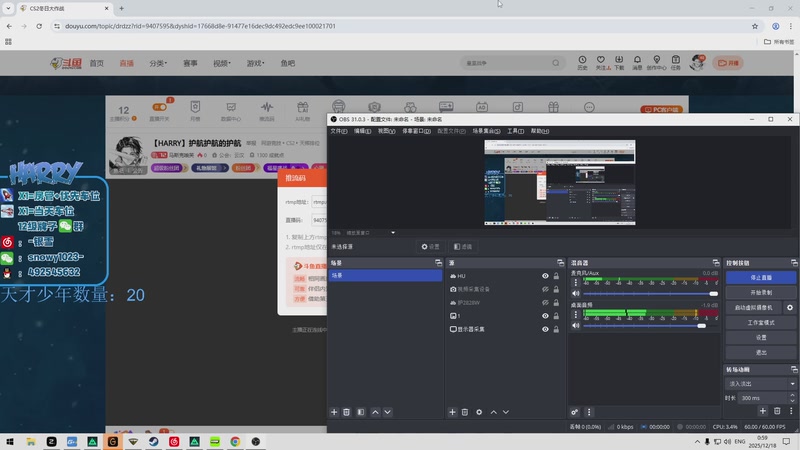Add a new scene transition

(763, 411)
